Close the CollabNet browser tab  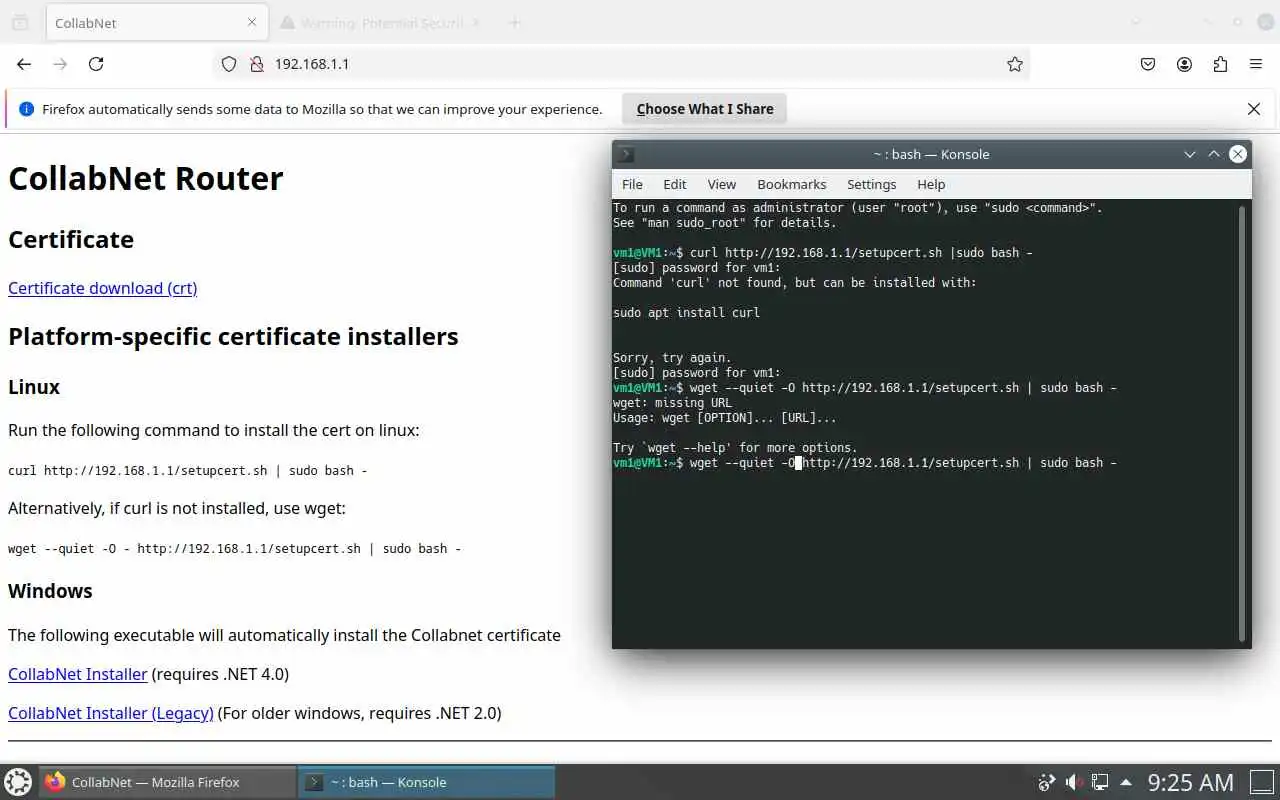252,22
